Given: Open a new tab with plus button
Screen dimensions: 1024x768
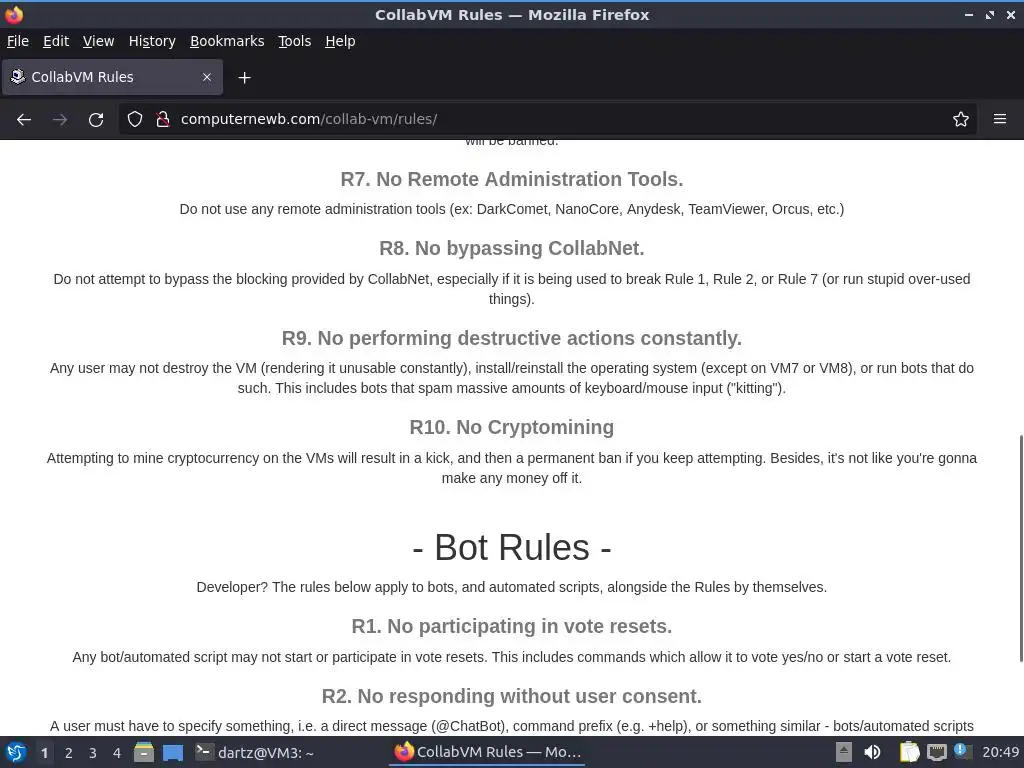Looking at the screenshot, I should (x=244, y=78).
